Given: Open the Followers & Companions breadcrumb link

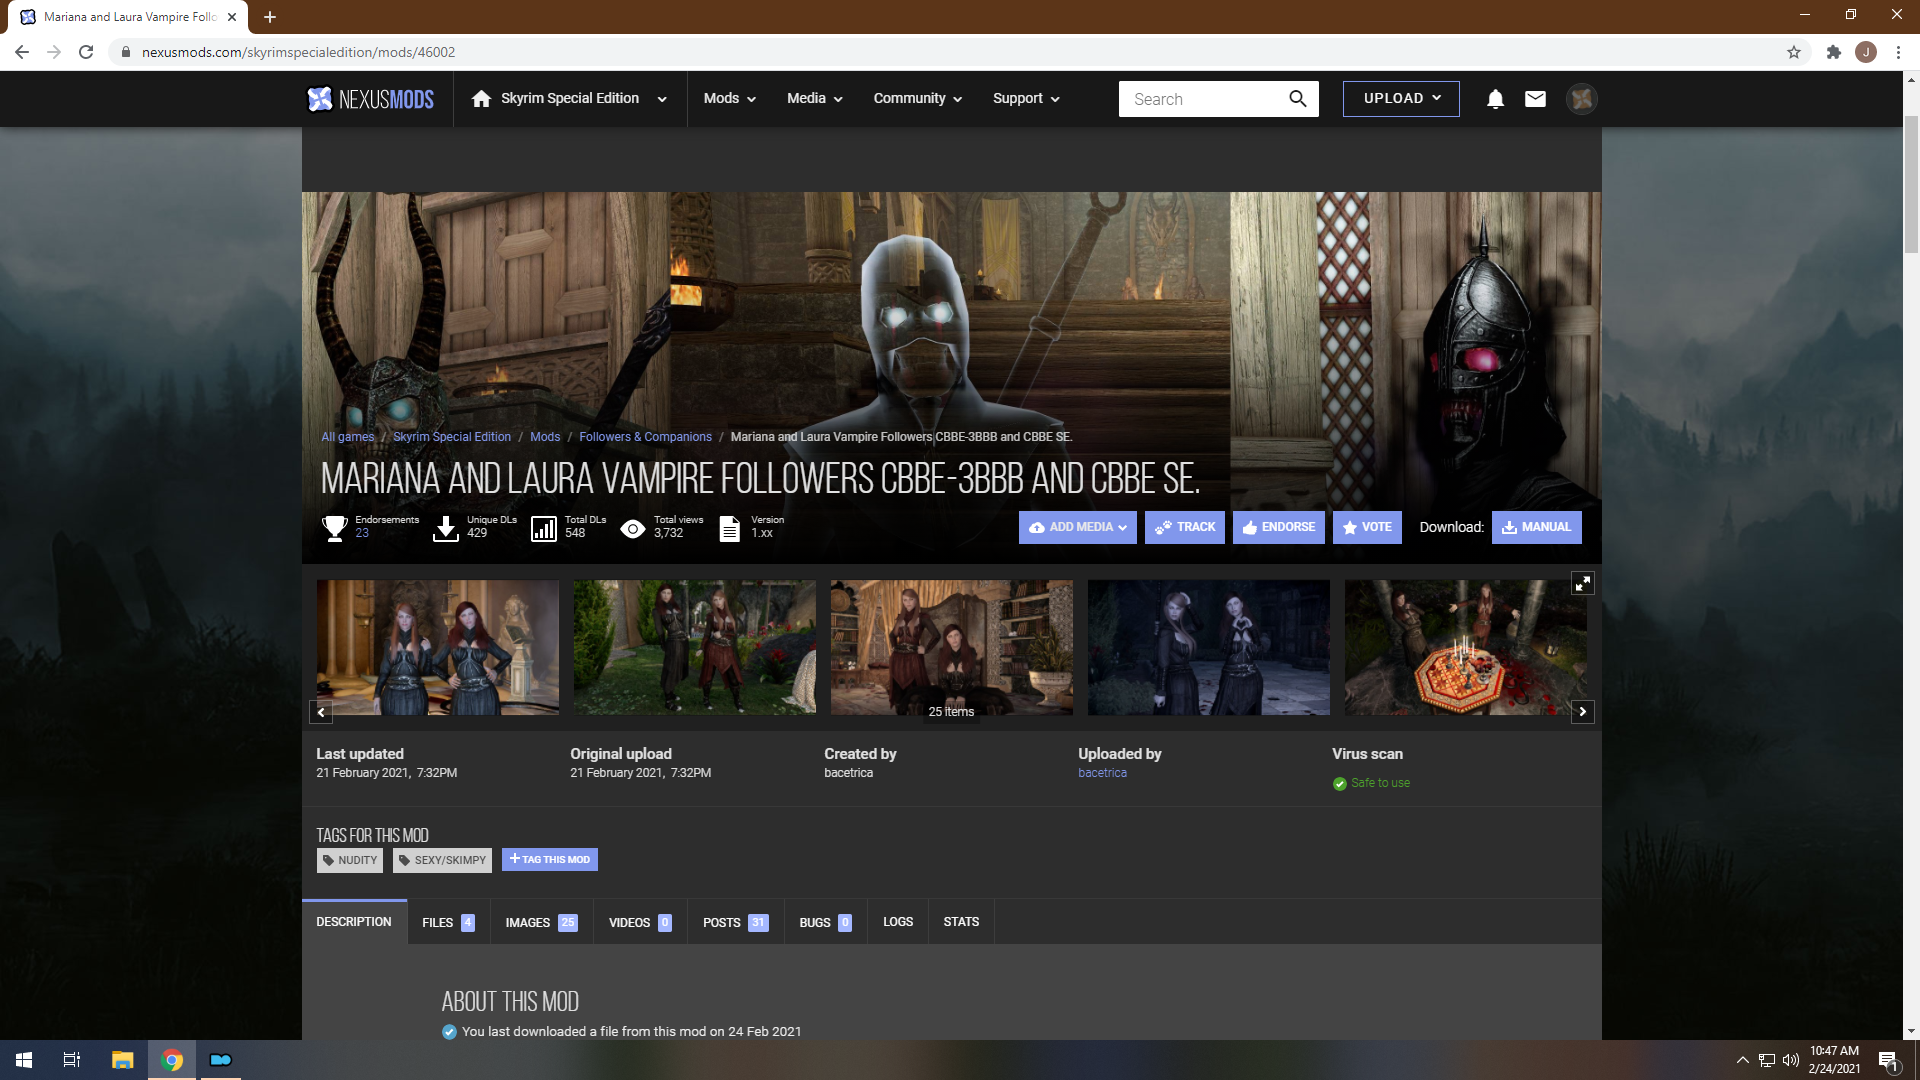Looking at the screenshot, I should pyautogui.click(x=645, y=437).
